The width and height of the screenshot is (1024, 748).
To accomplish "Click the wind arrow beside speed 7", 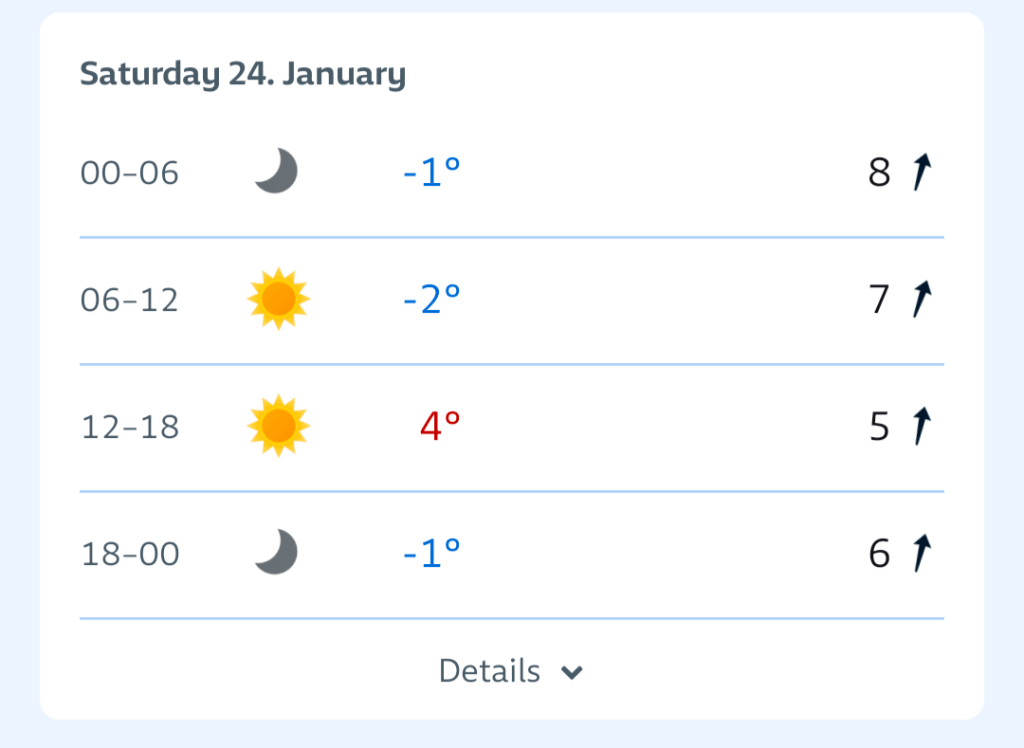I will click(922, 299).
